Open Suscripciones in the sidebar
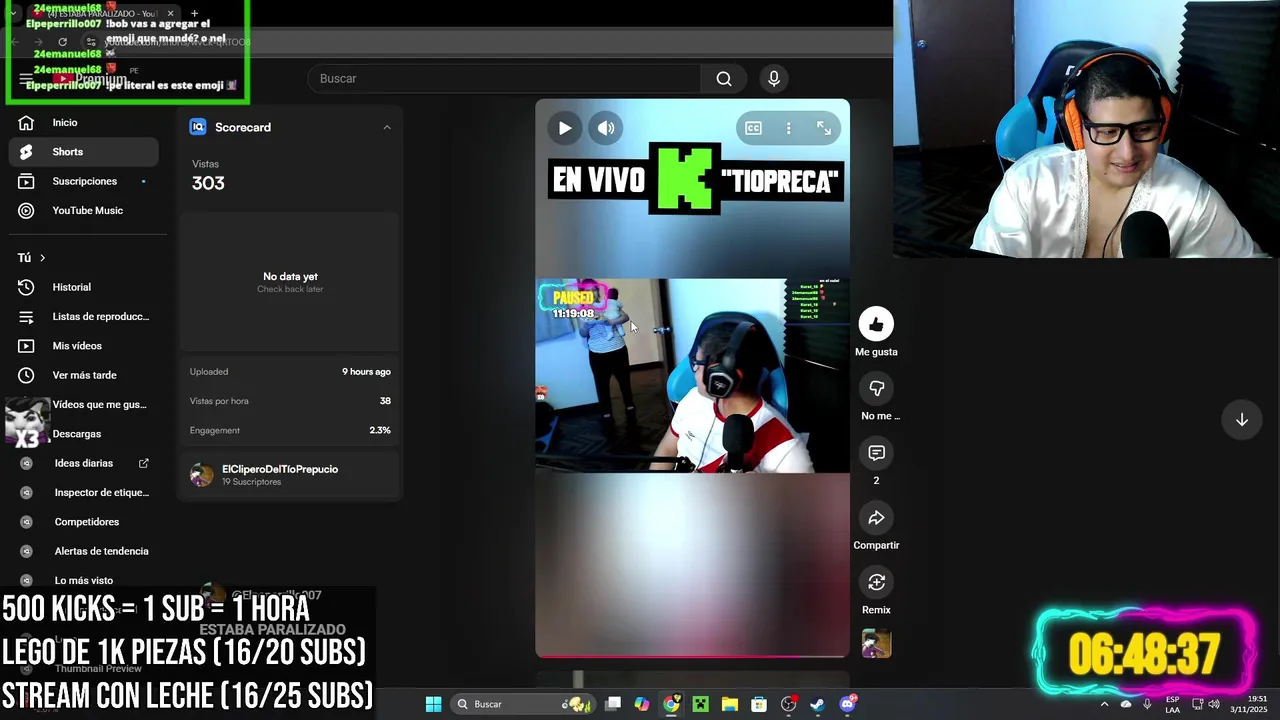The image size is (1280, 720). pyautogui.click(x=84, y=181)
